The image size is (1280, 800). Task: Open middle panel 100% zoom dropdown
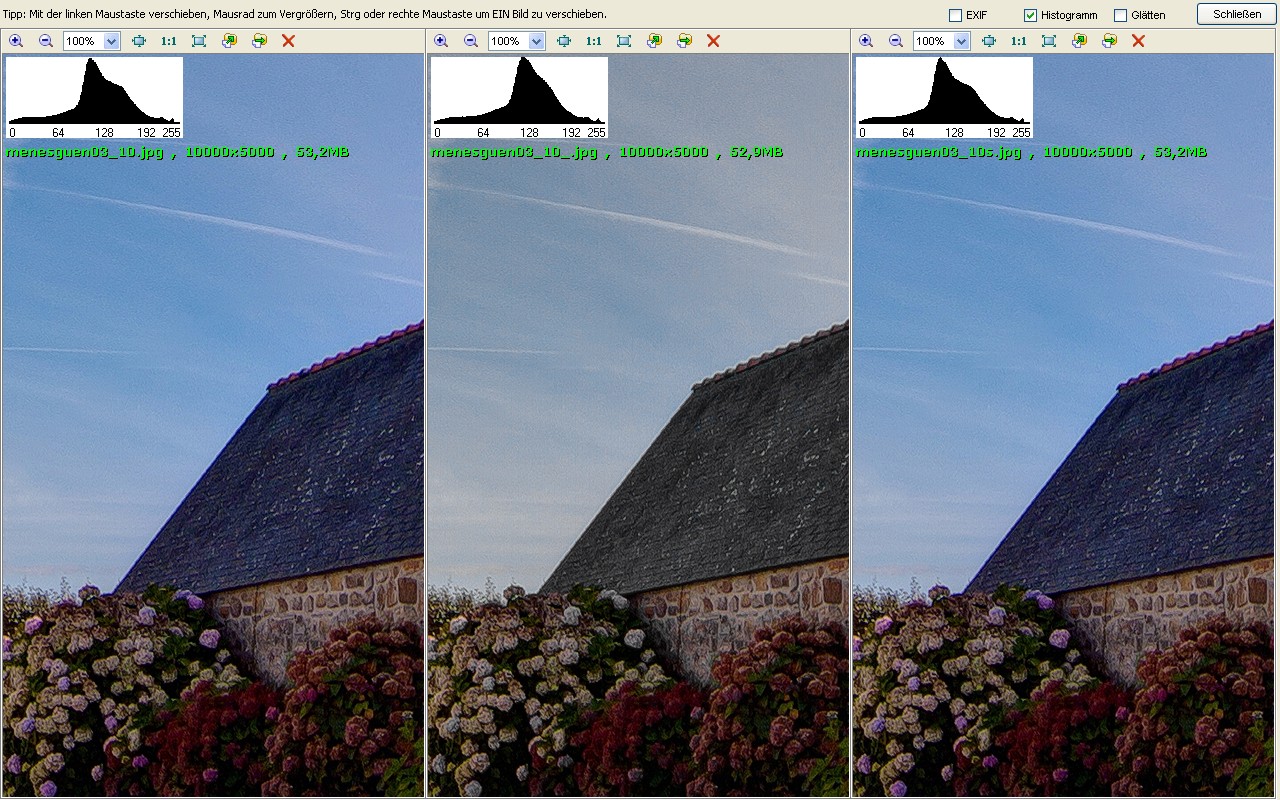(536, 41)
